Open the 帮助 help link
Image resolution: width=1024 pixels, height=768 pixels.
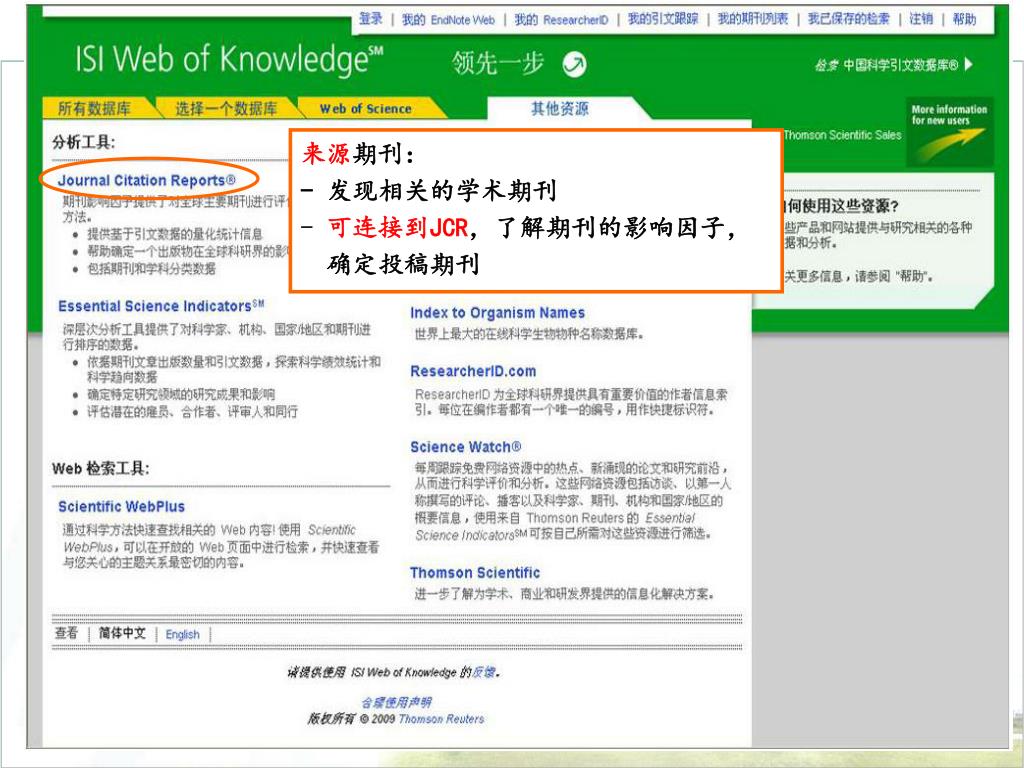click(964, 19)
